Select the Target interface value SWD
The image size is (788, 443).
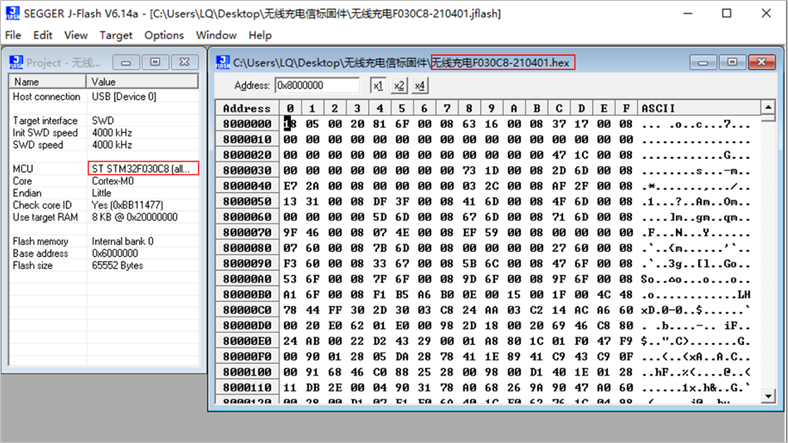(103, 121)
